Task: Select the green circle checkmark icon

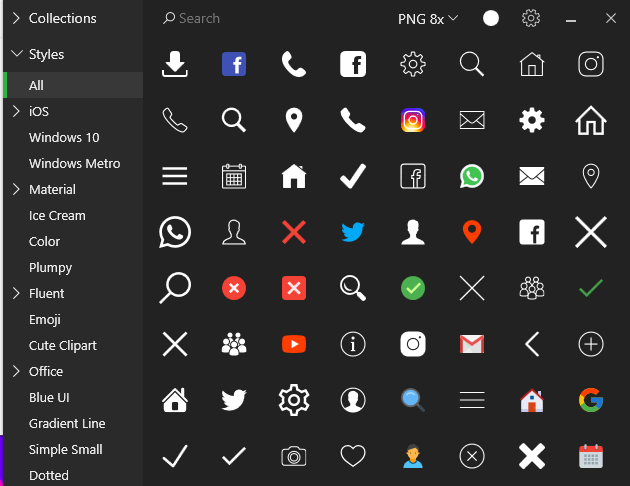Action: [x=413, y=288]
